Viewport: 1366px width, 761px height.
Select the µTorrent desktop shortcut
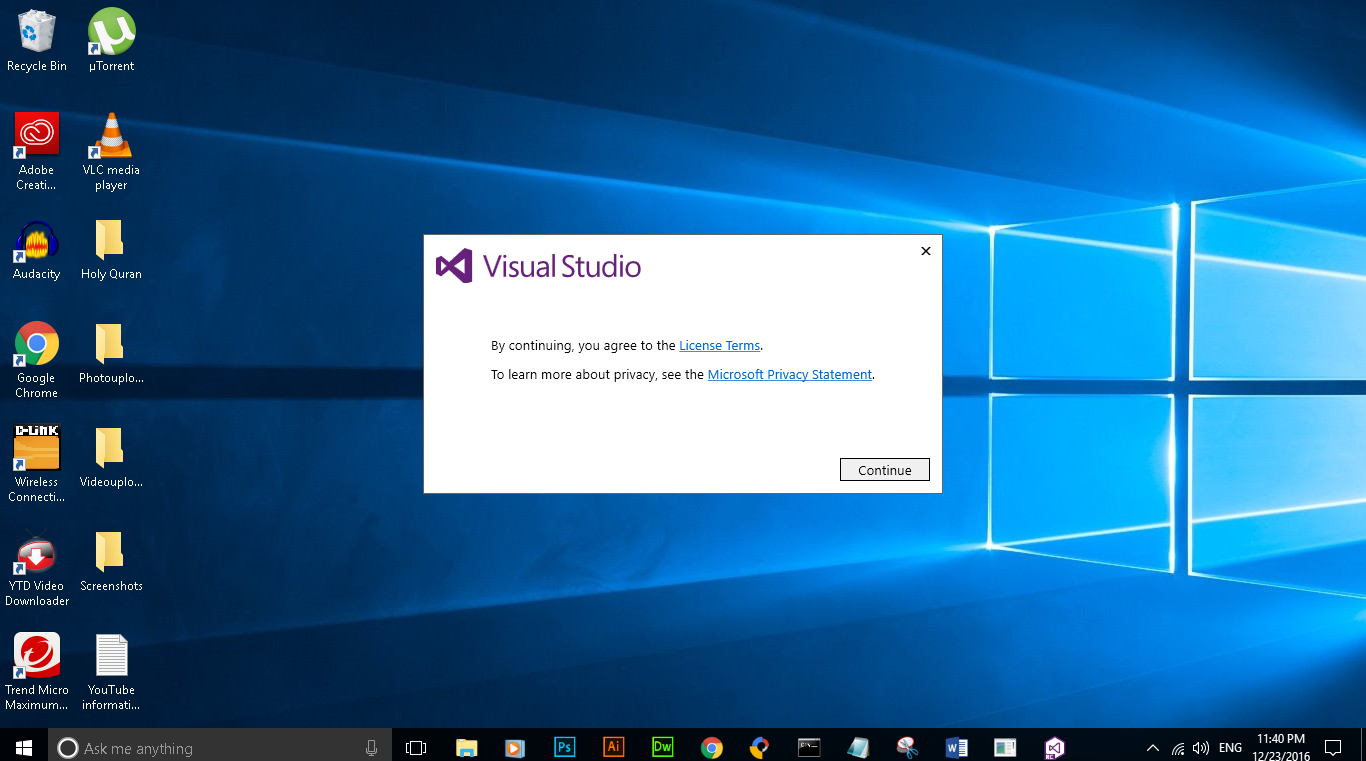(111, 41)
